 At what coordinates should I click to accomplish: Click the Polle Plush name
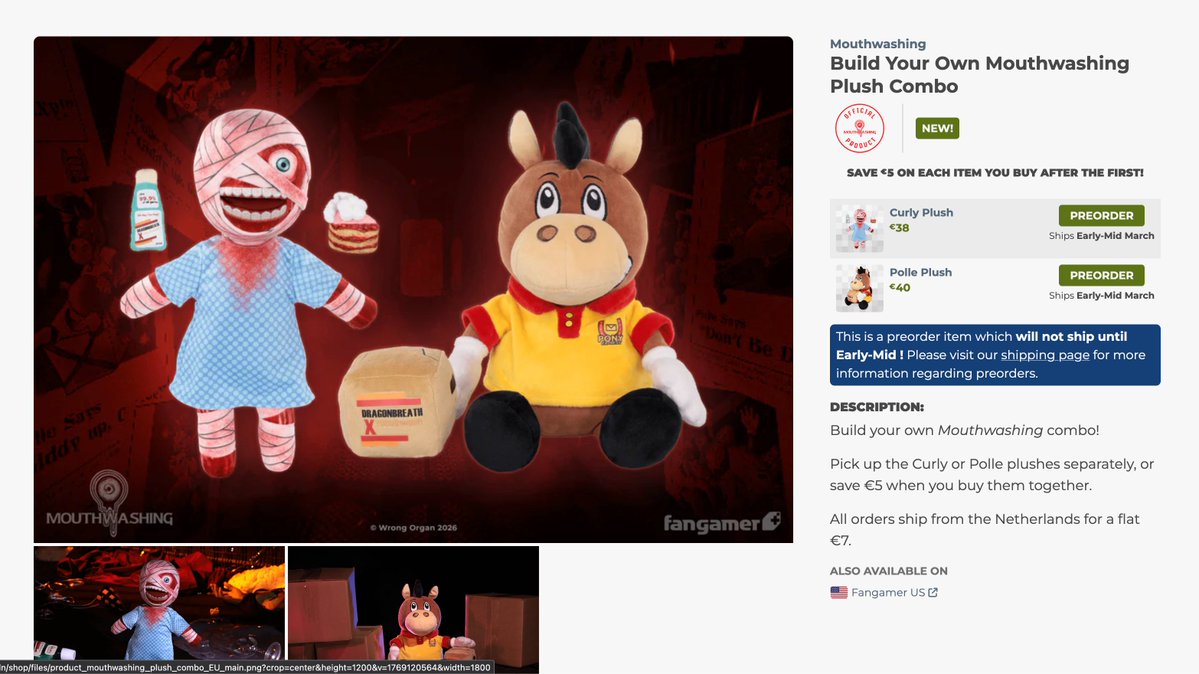click(x=920, y=272)
